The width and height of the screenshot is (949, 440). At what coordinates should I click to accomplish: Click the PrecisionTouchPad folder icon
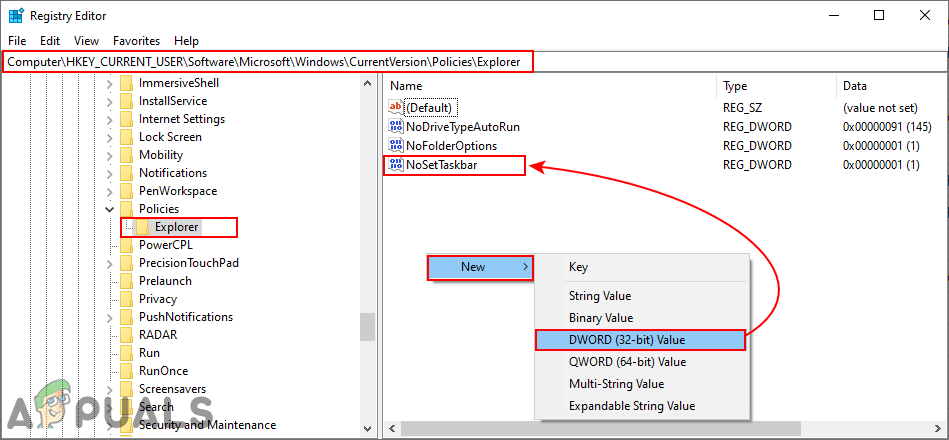[126, 263]
